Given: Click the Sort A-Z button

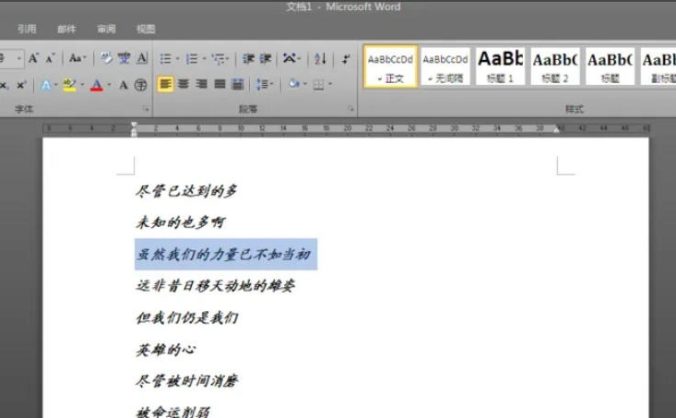Looking at the screenshot, I should (x=320, y=58).
